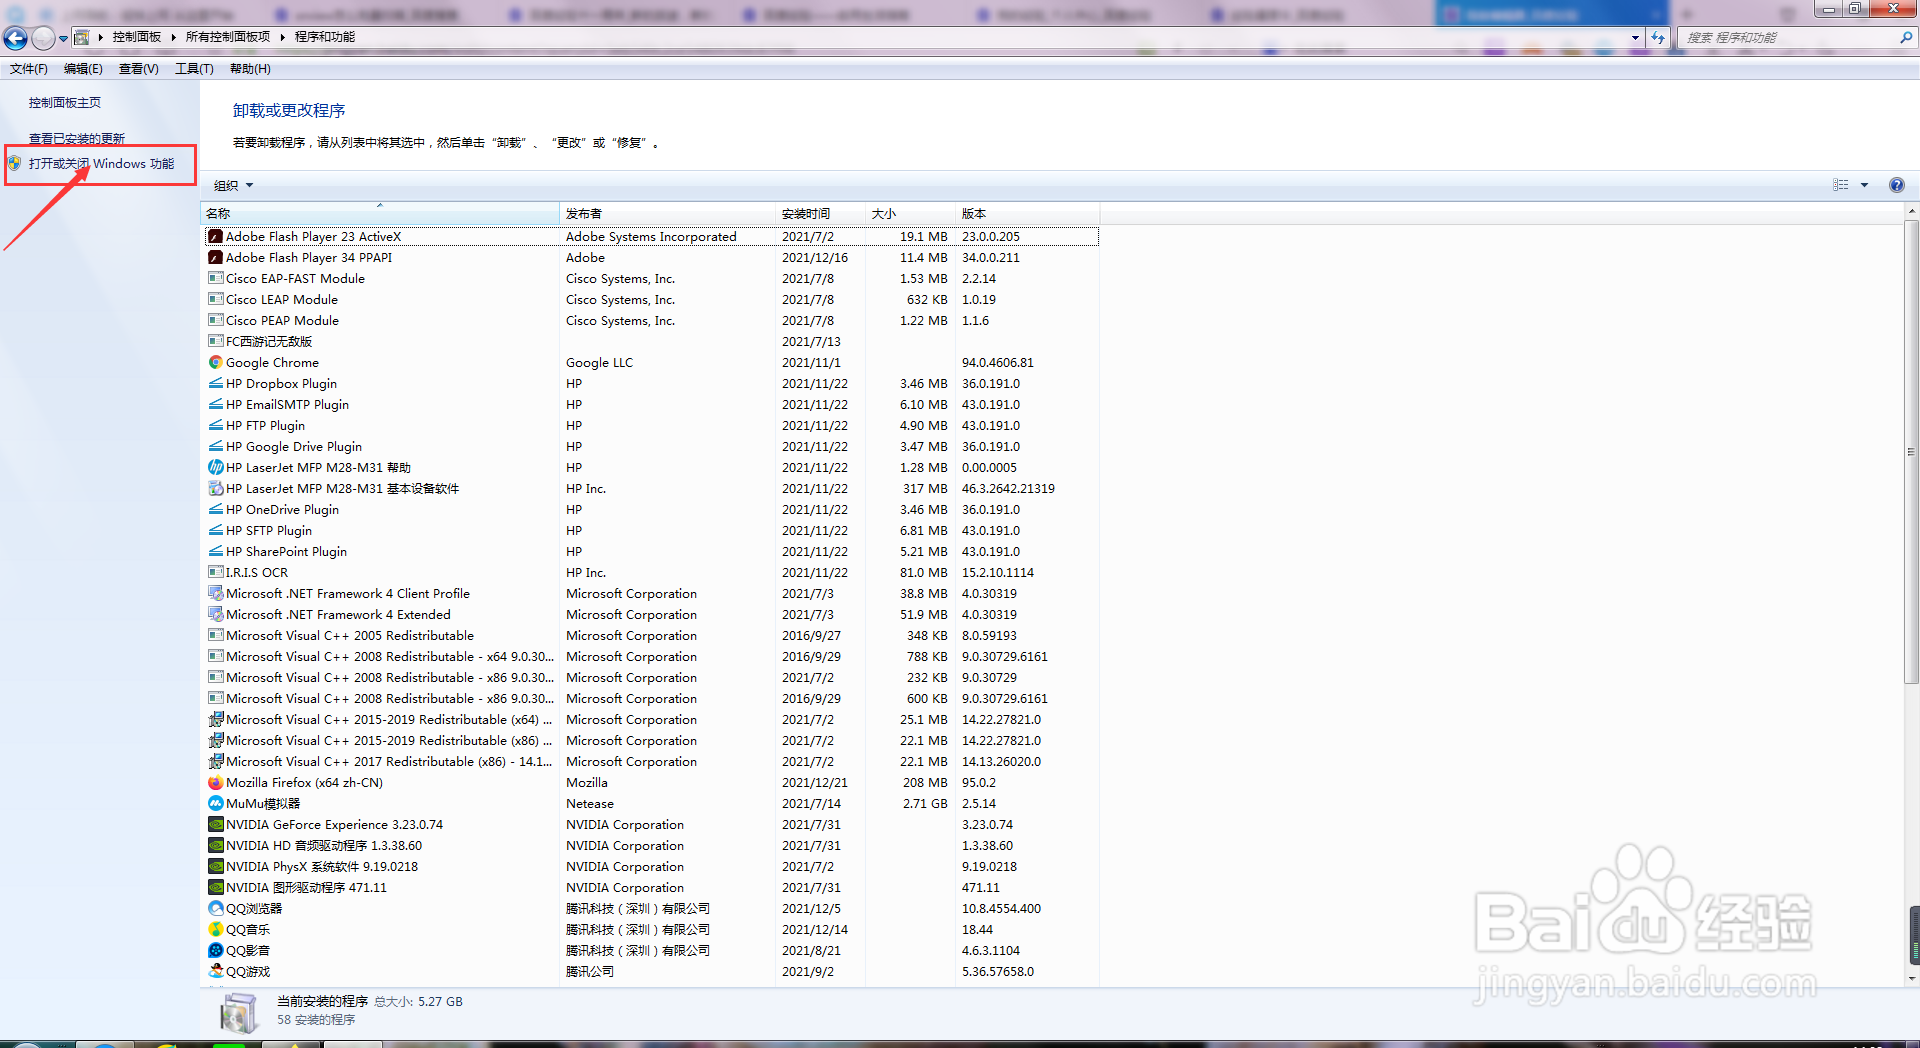This screenshot has width=1920, height=1048.
Task: Select QQ影音 icon
Action: coord(215,951)
